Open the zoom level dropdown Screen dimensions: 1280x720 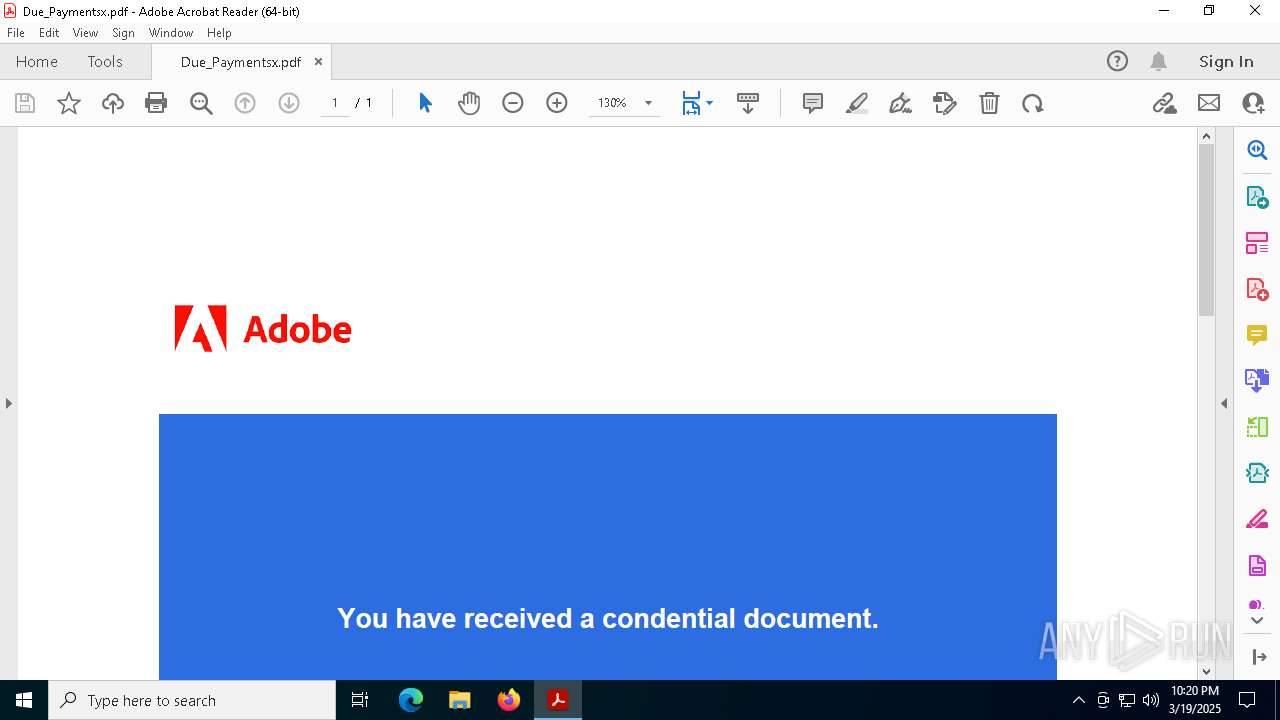tap(648, 103)
